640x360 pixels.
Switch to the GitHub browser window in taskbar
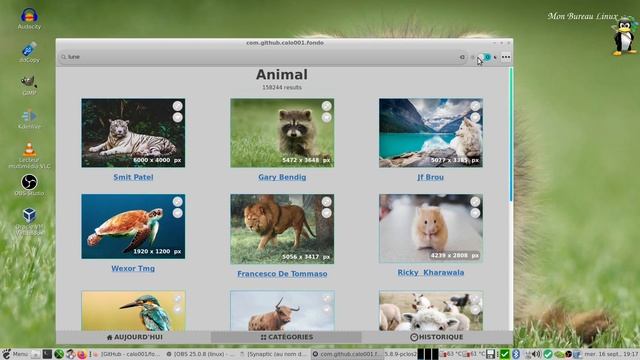[127, 354]
